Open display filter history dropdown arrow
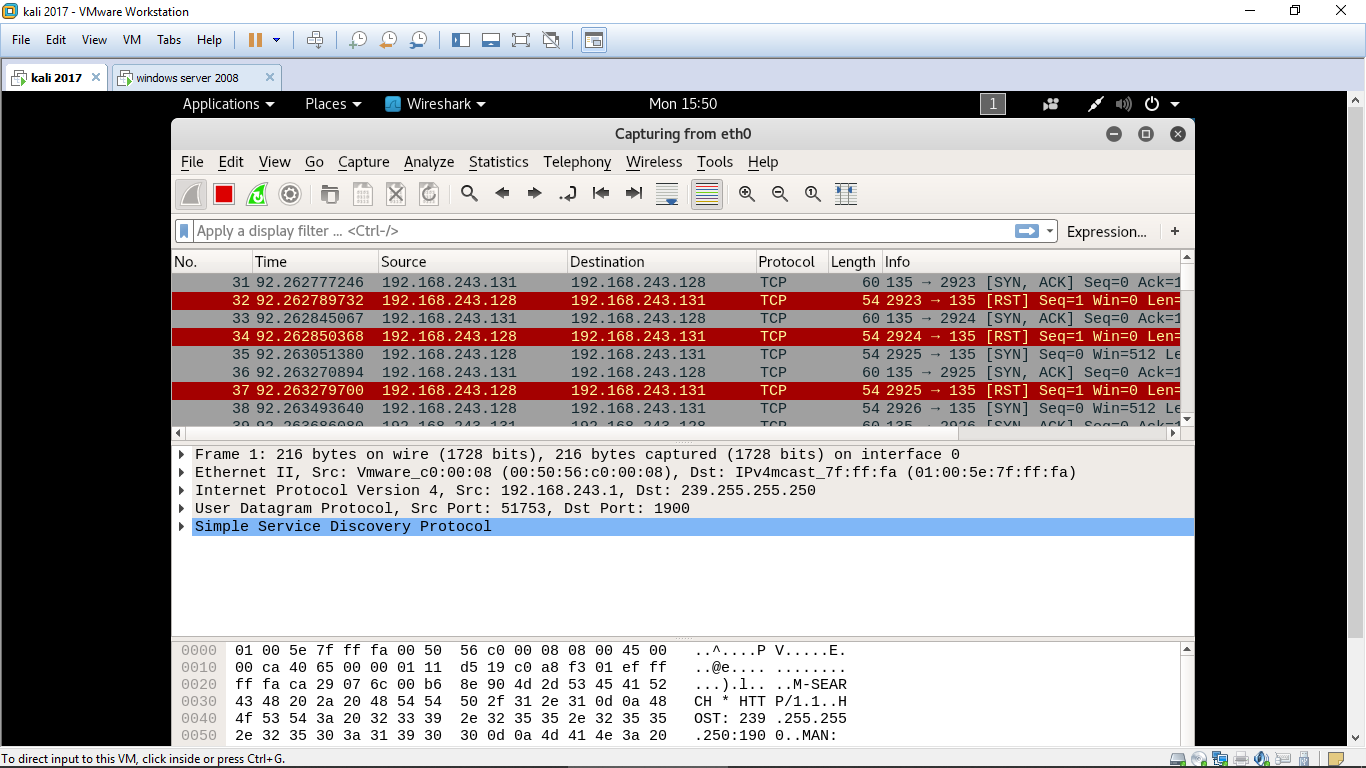Viewport: 1366px width, 768px height. (x=1050, y=231)
